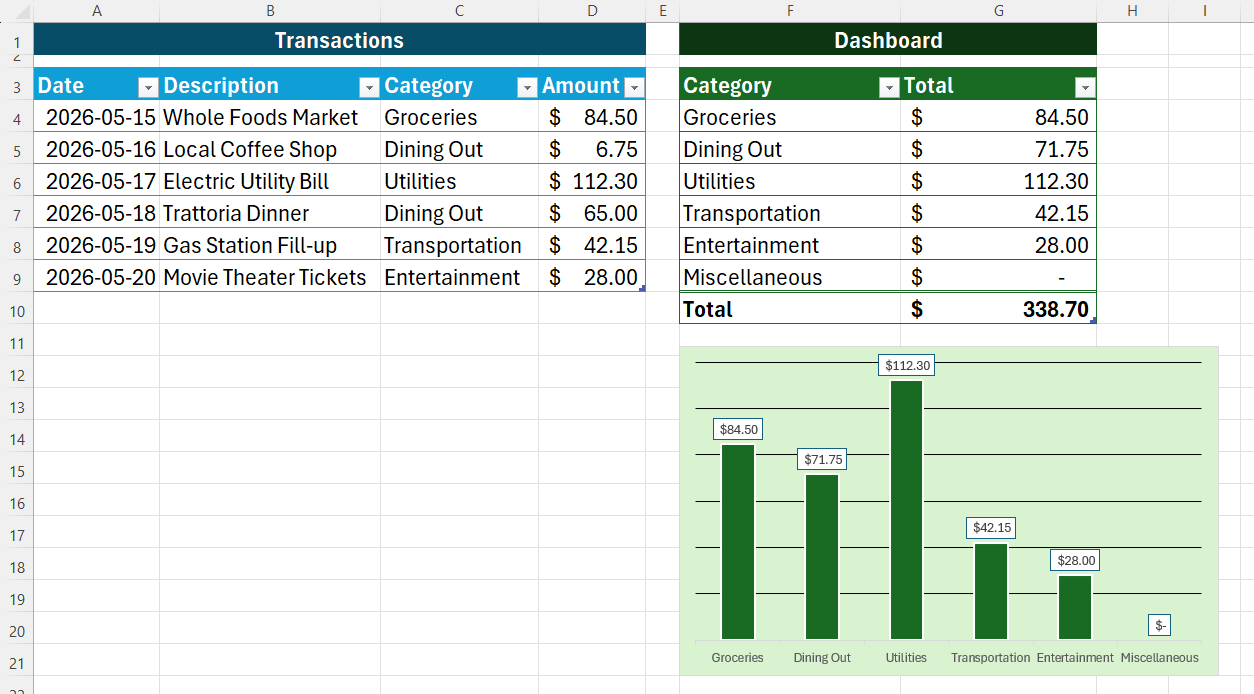The width and height of the screenshot is (1254, 694).
Task: Select the Transactions title cell
Action: point(340,40)
